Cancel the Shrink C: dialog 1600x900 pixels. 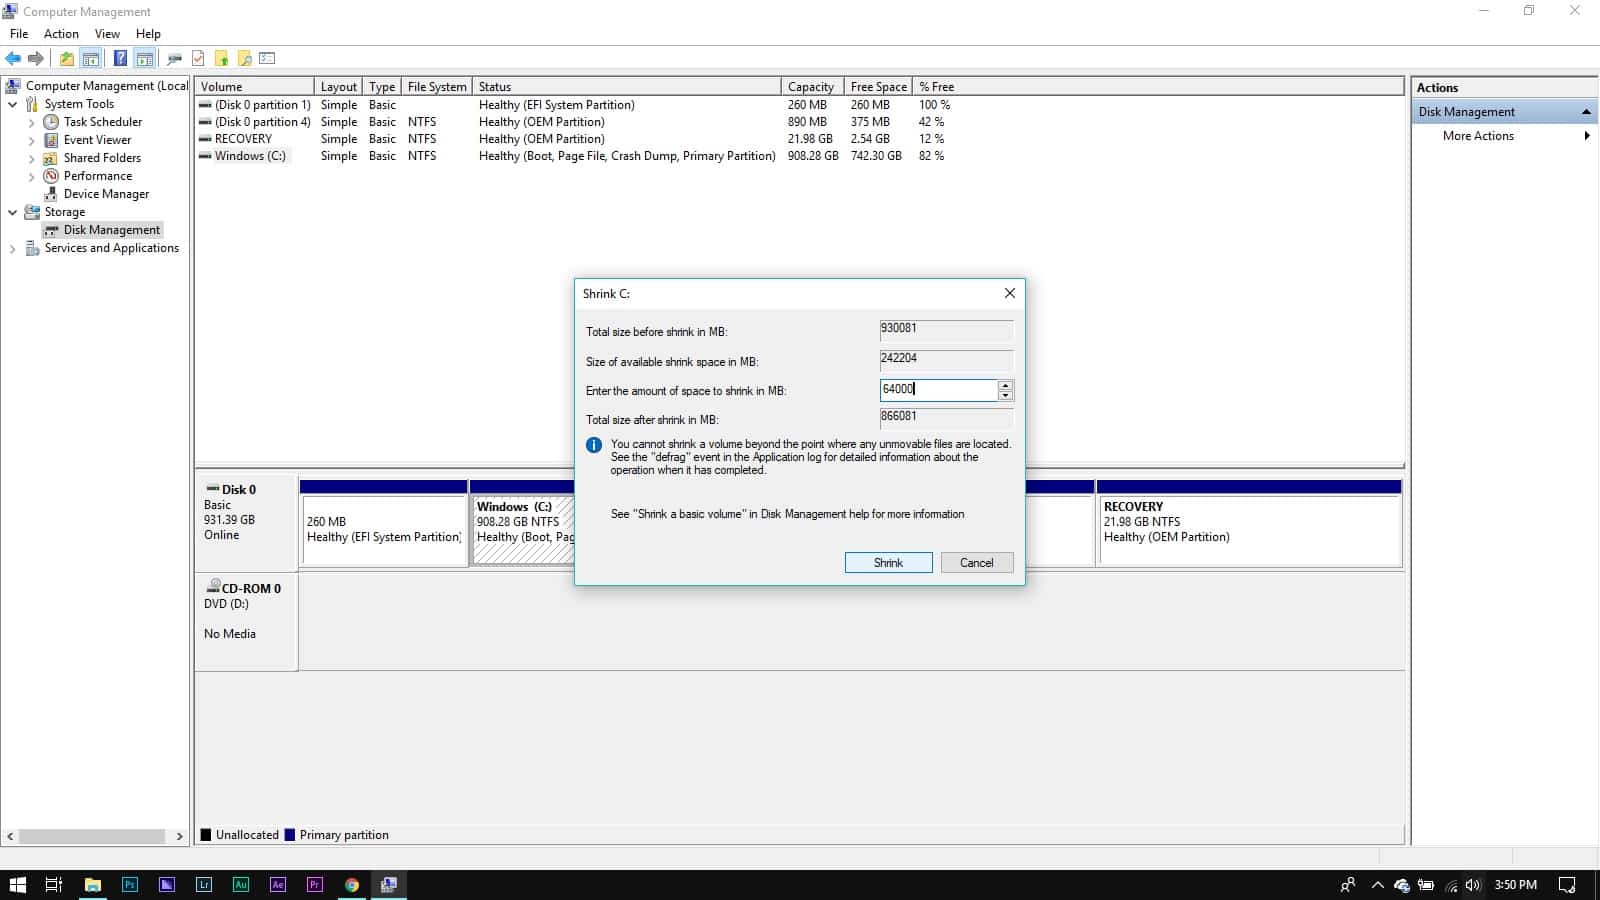pyautogui.click(x=976, y=562)
